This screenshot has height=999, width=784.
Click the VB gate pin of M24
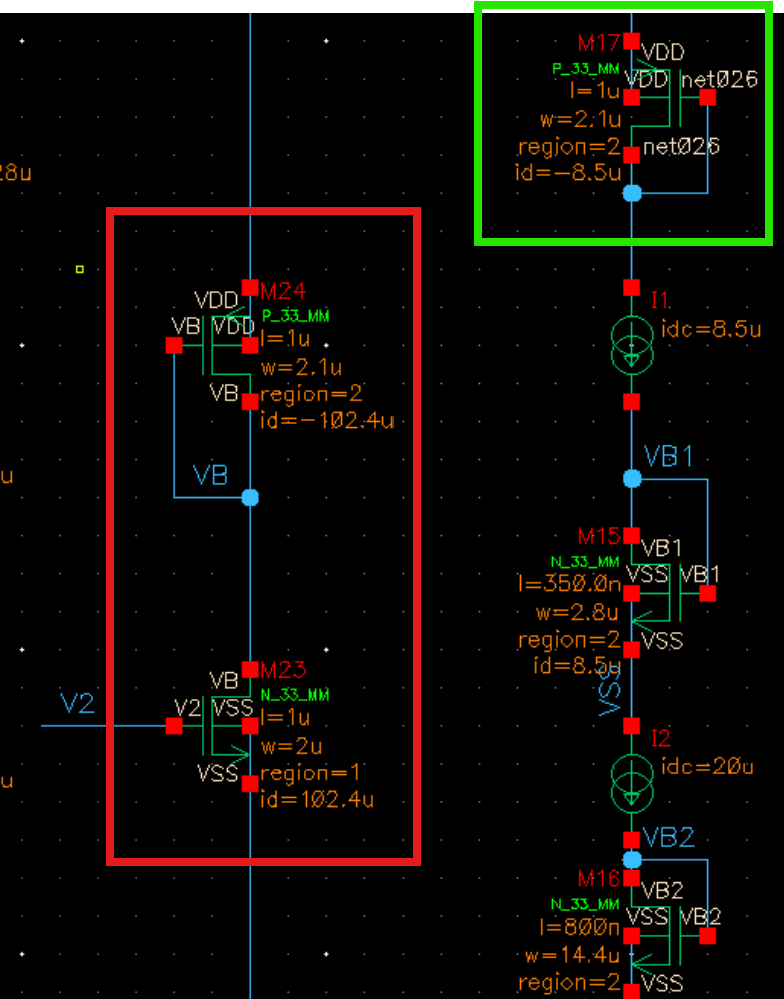point(174,345)
